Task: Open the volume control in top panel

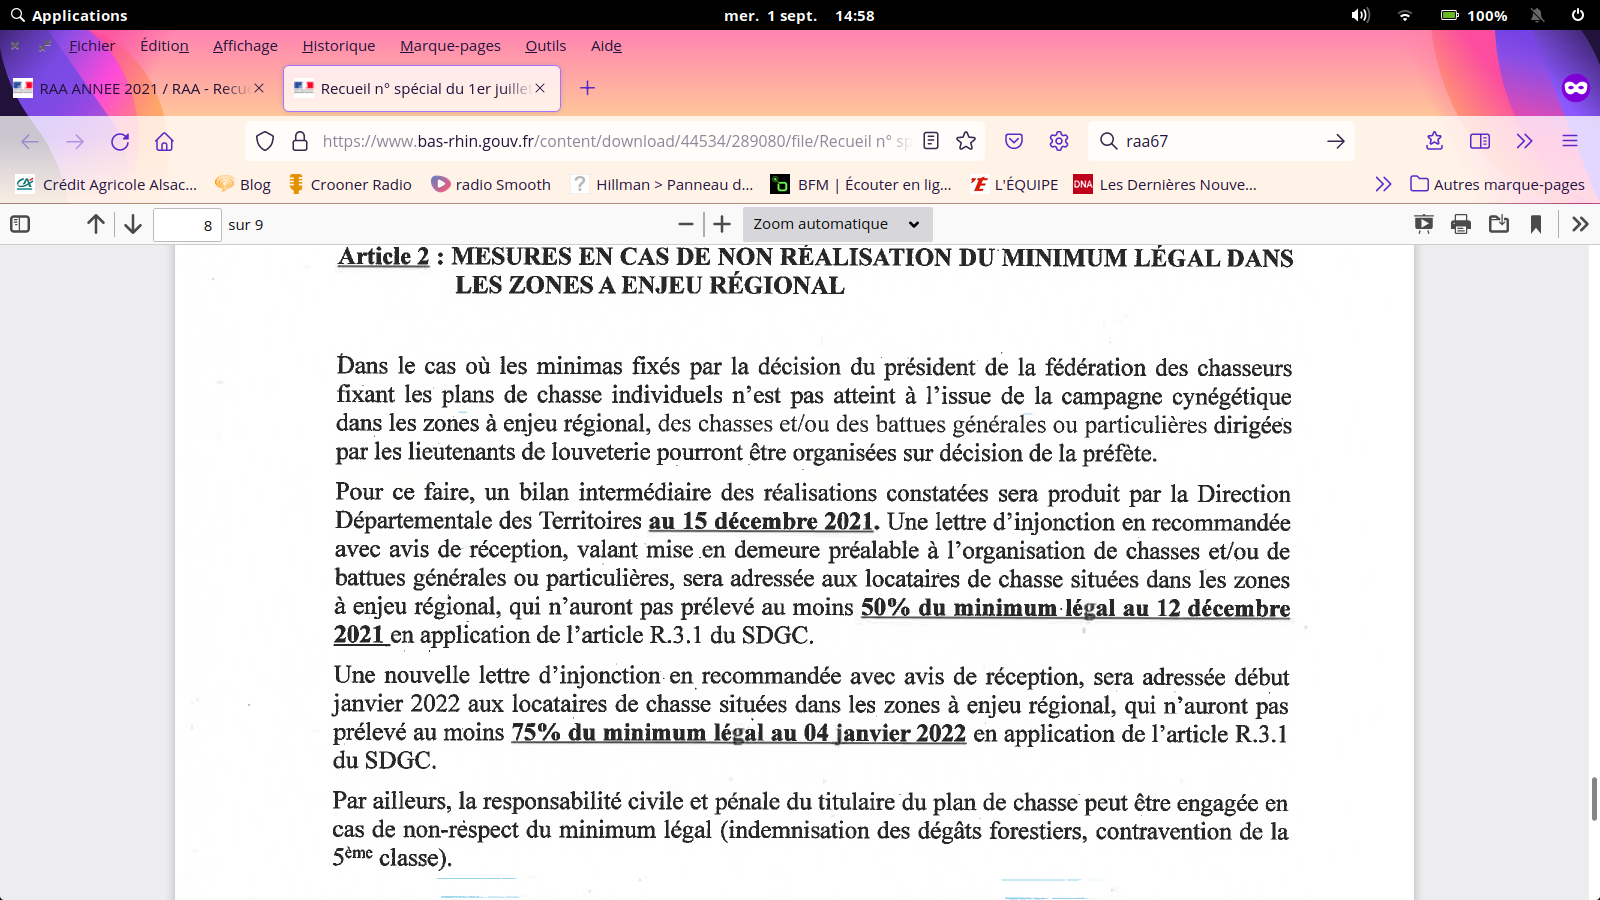Action: [x=1360, y=15]
